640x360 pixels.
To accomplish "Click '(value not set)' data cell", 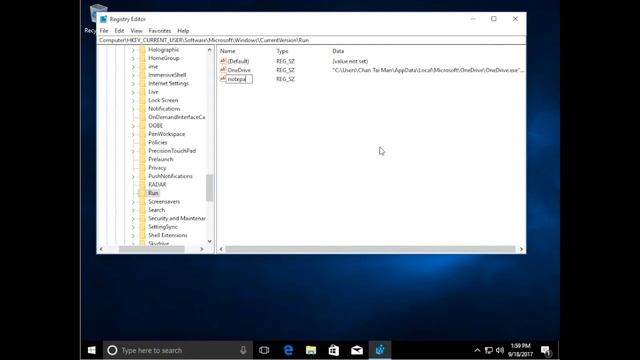I will (350, 61).
